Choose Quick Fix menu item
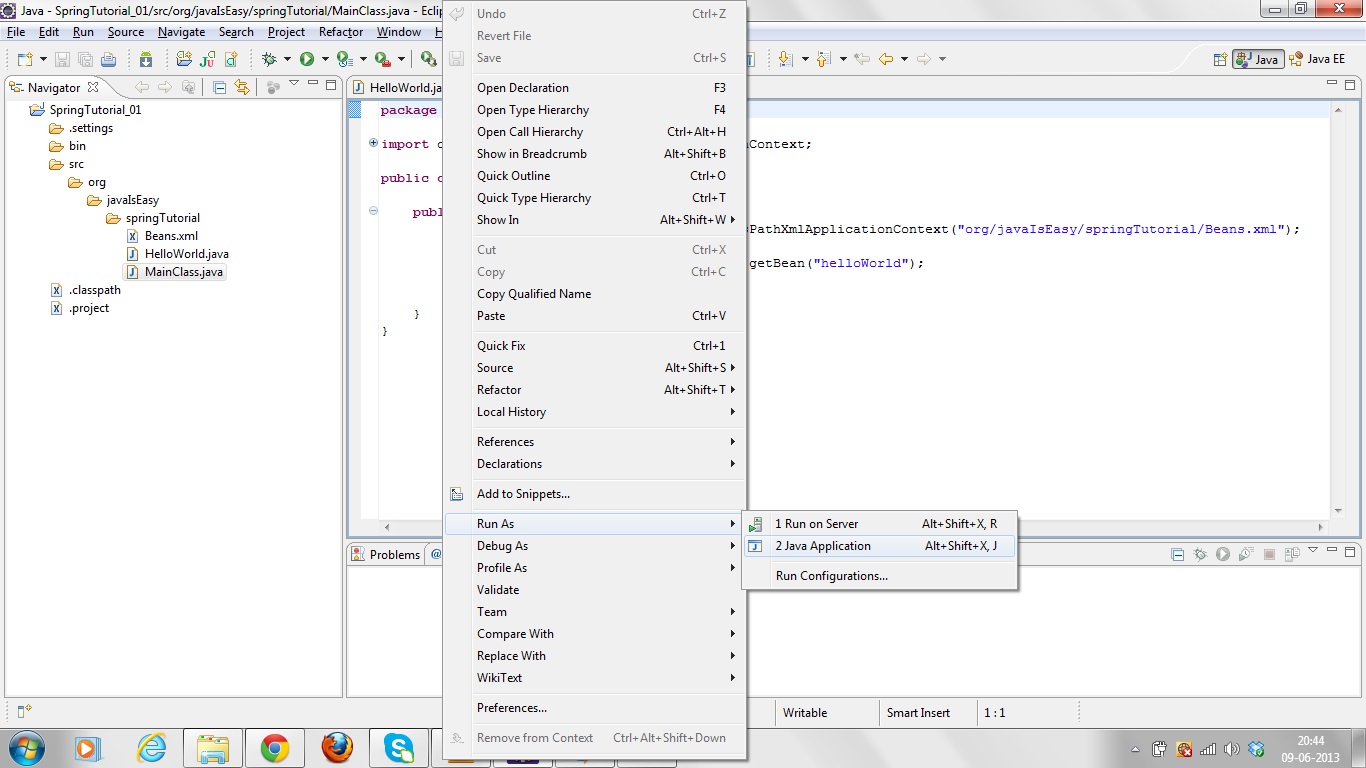This screenshot has width=1366, height=768. point(595,346)
